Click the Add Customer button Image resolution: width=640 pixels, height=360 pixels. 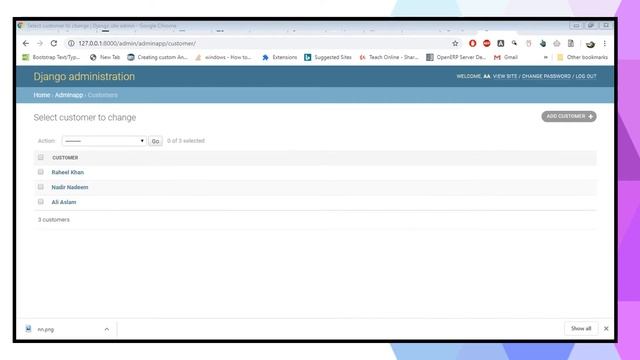click(569, 116)
